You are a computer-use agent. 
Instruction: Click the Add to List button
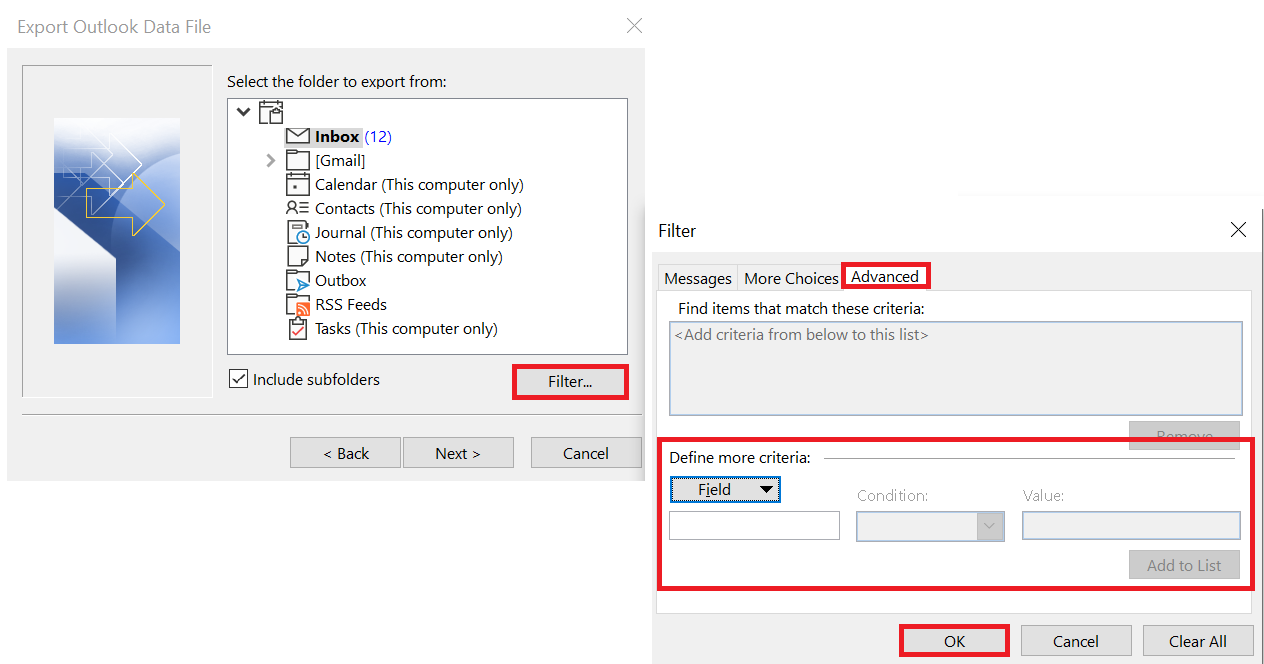click(1184, 565)
